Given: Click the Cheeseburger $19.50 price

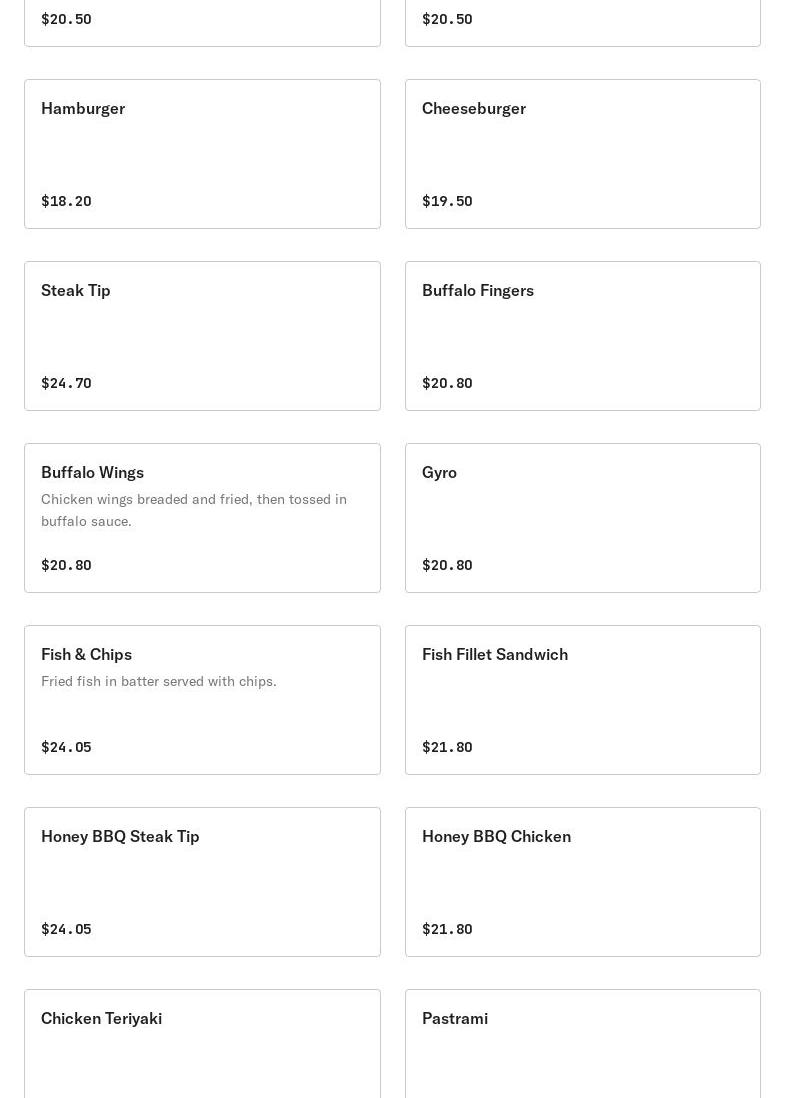Looking at the screenshot, I should pos(447,201).
